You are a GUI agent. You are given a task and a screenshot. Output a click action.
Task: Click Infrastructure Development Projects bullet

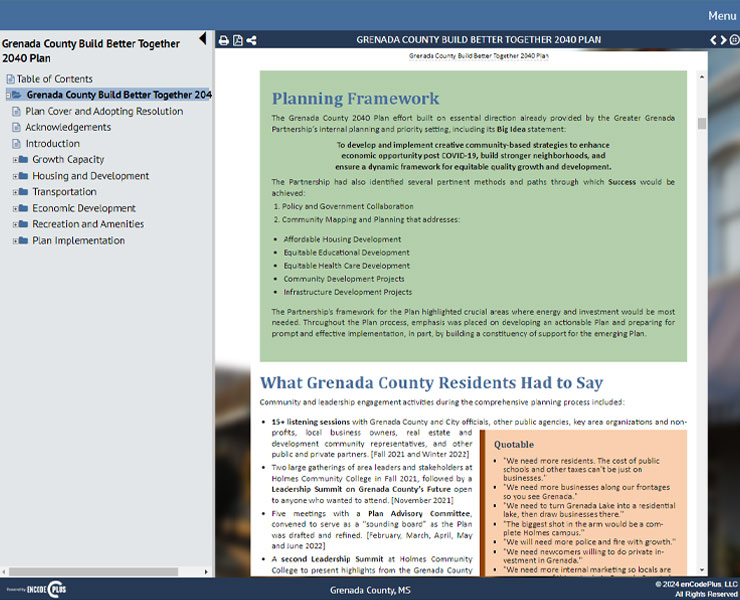pyautogui.click(x=347, y=292)
